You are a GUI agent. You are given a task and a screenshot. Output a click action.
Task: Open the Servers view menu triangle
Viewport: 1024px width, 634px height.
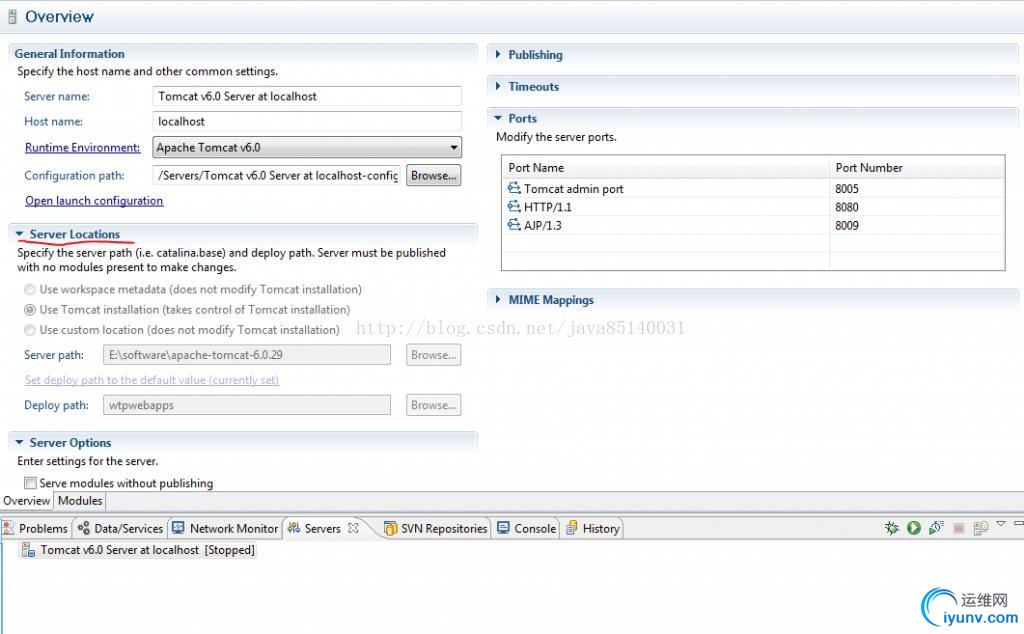(1000, 524)
